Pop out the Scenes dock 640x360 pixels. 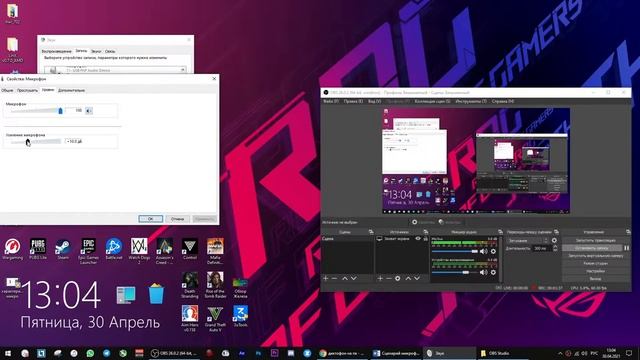pyautogui.click(x=371, y=232)
